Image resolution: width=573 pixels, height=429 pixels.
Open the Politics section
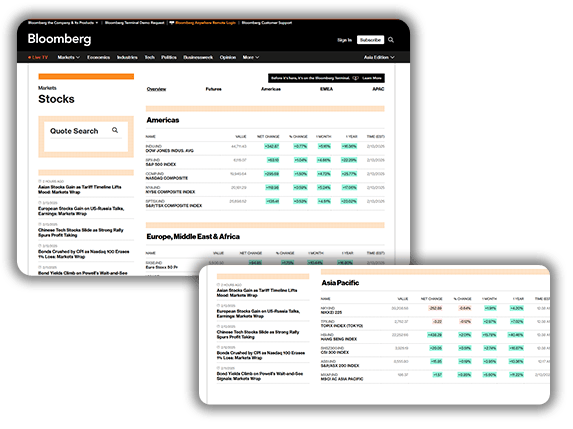coord(169,57)
